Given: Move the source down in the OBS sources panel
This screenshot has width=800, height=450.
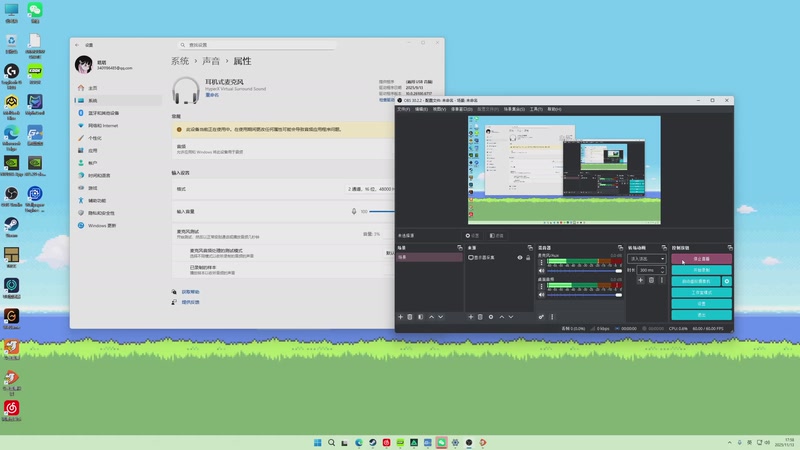Looking at the screenshot, I should coord(511,317).
